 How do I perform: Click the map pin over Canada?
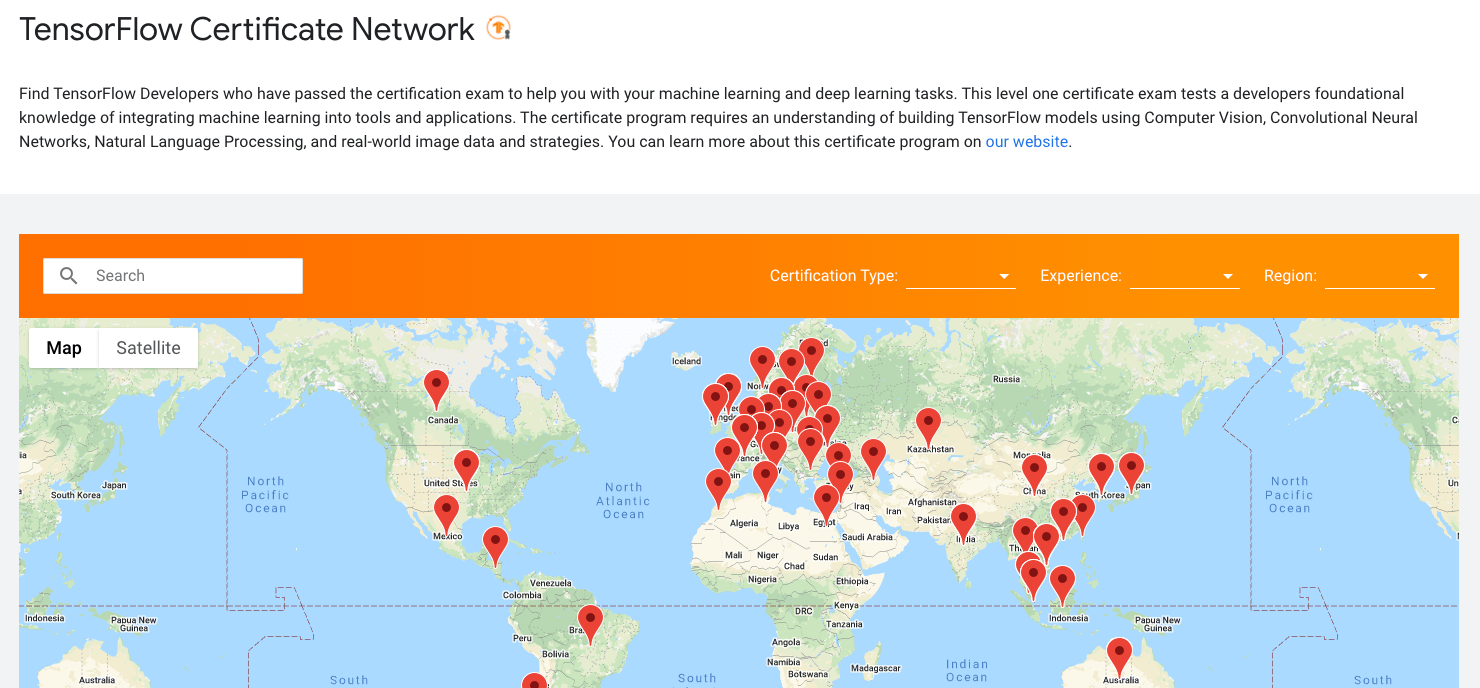tap(436, 389)
